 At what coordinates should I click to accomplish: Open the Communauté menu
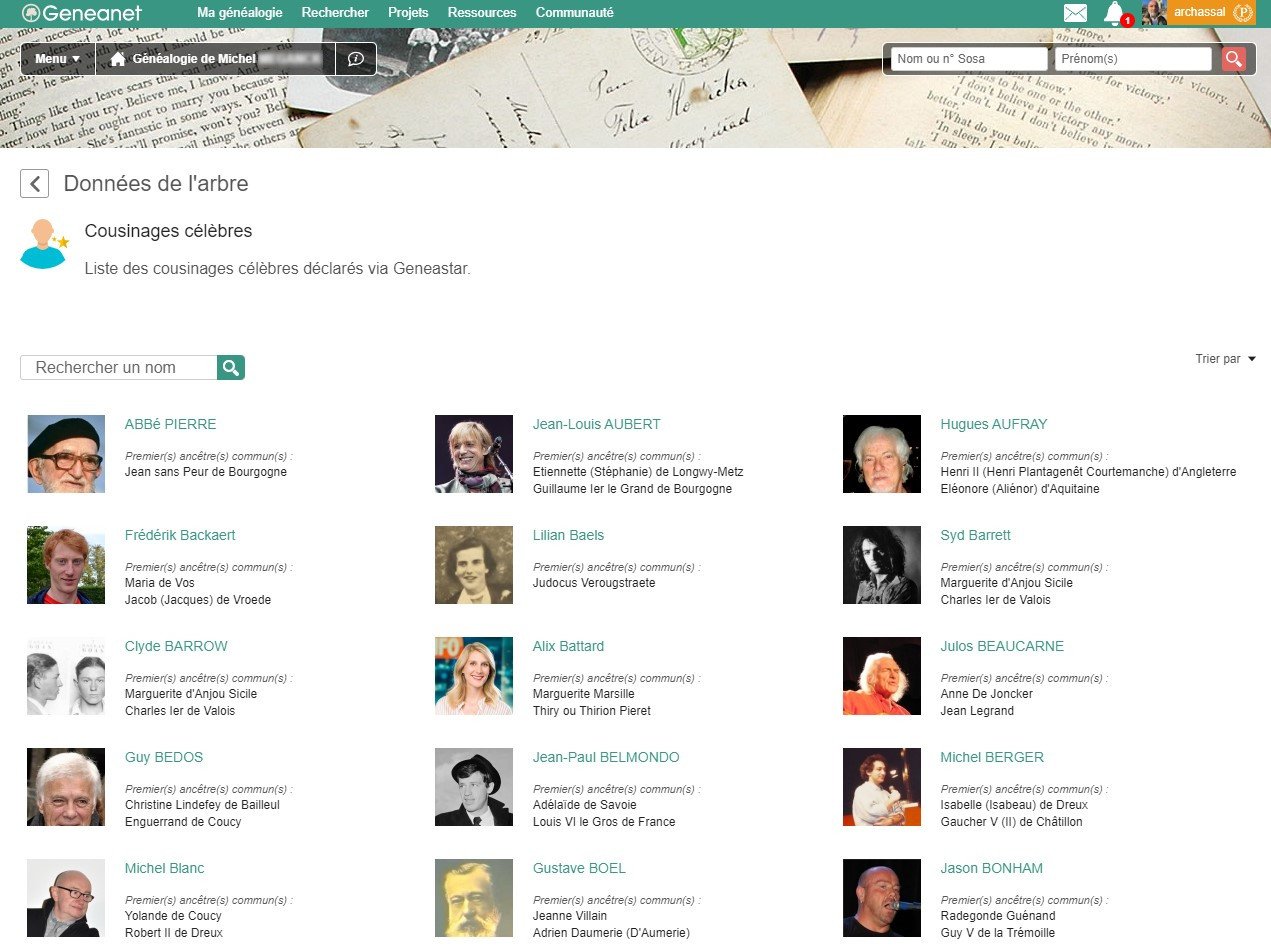click(x=574, y=13)
